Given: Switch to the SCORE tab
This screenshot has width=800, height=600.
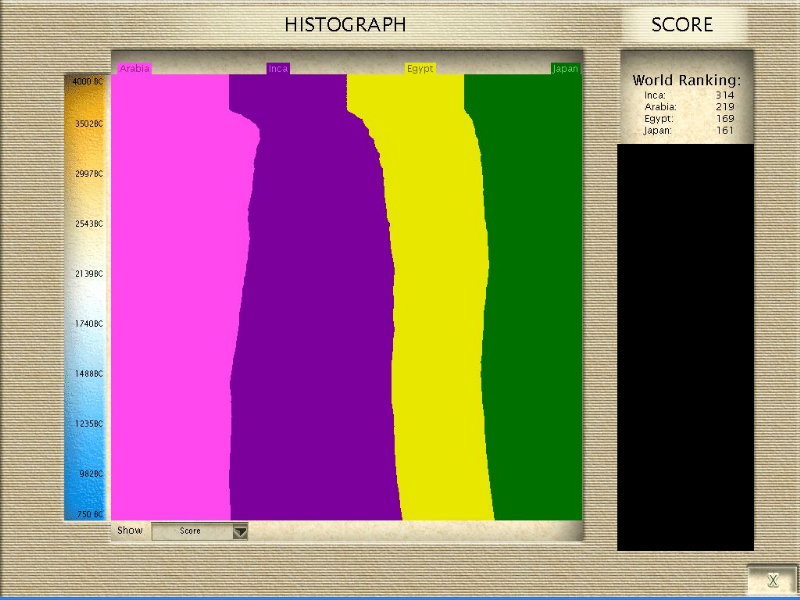Looking at the screenshot, I should (682, 25).
